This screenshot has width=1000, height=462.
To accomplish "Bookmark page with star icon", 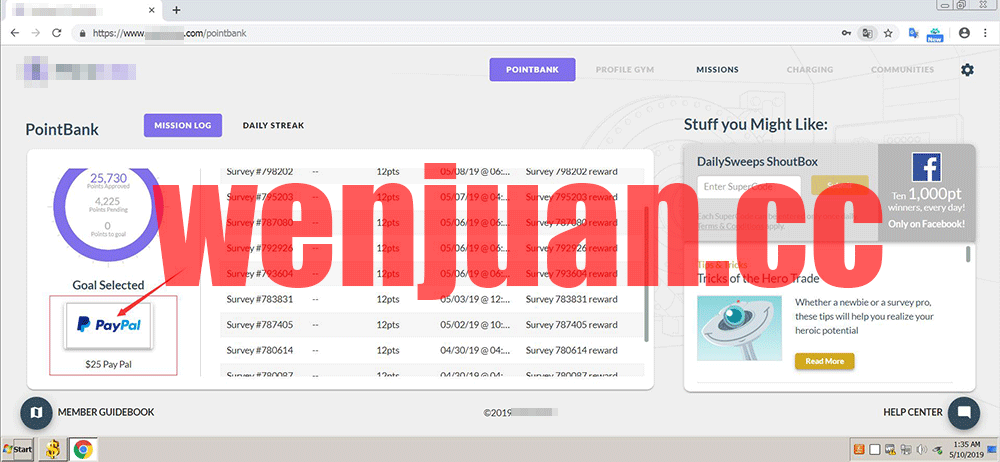I will [888, 33].
